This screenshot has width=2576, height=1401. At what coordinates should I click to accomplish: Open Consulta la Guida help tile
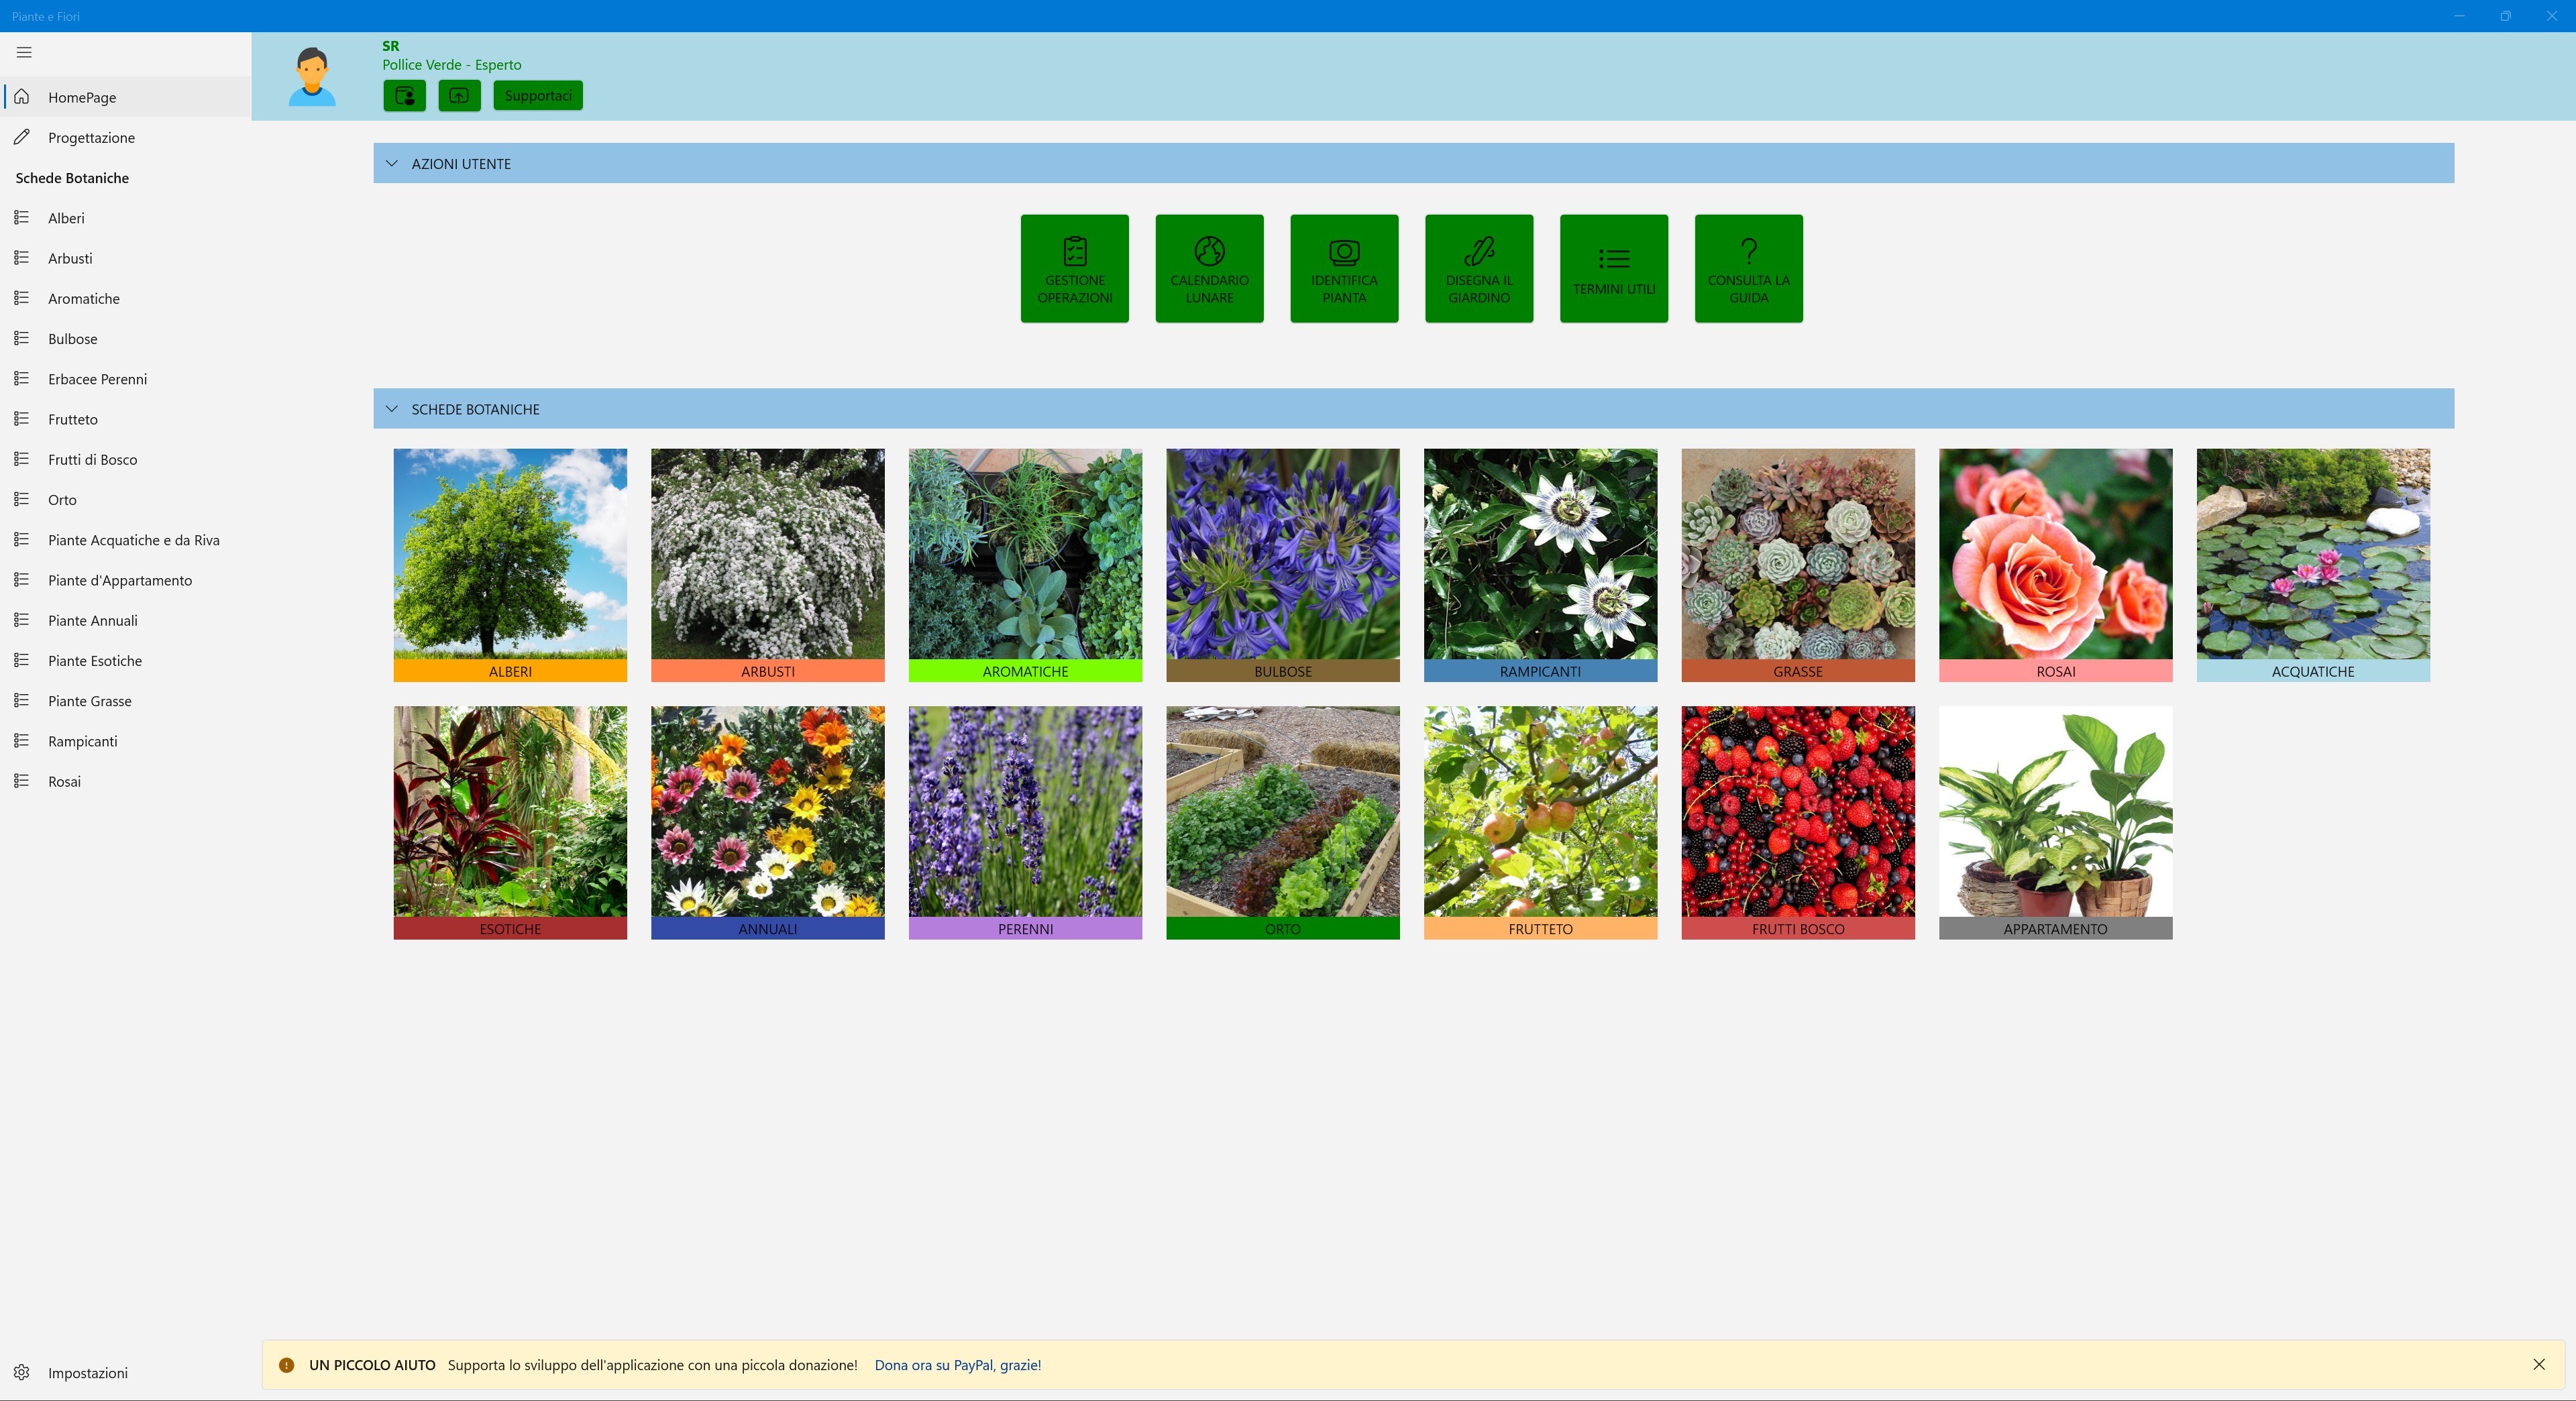click(x=1748, y=268)
